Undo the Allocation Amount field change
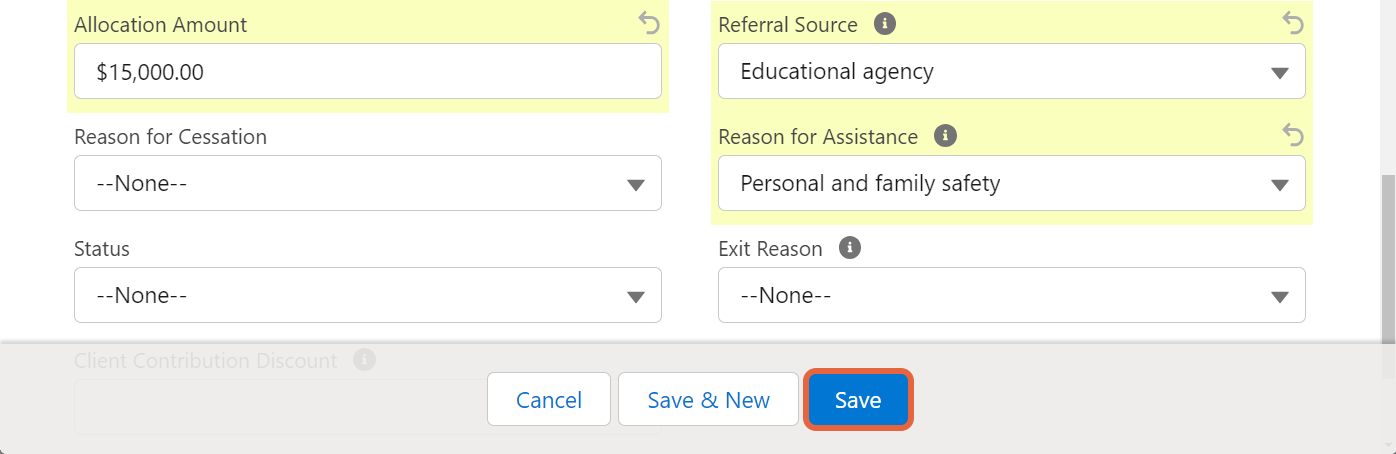This screenshot has height=454, width=1396. (649, 22)
